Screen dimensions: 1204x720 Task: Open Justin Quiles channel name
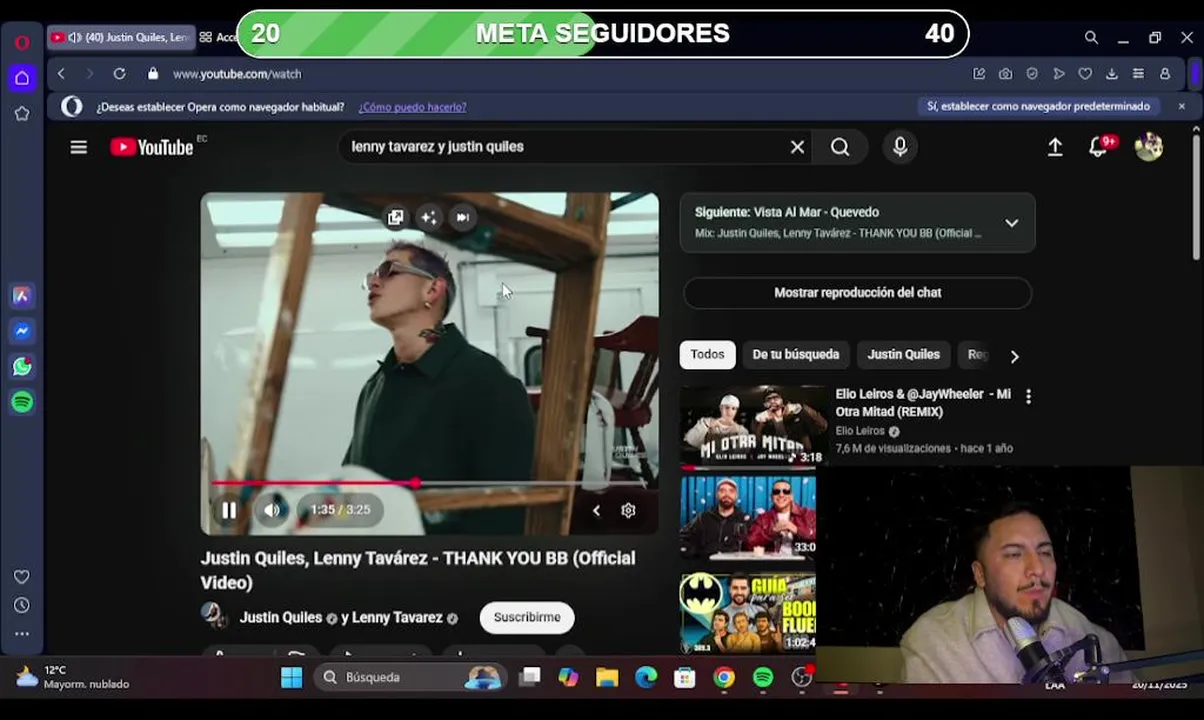(281, 618)
